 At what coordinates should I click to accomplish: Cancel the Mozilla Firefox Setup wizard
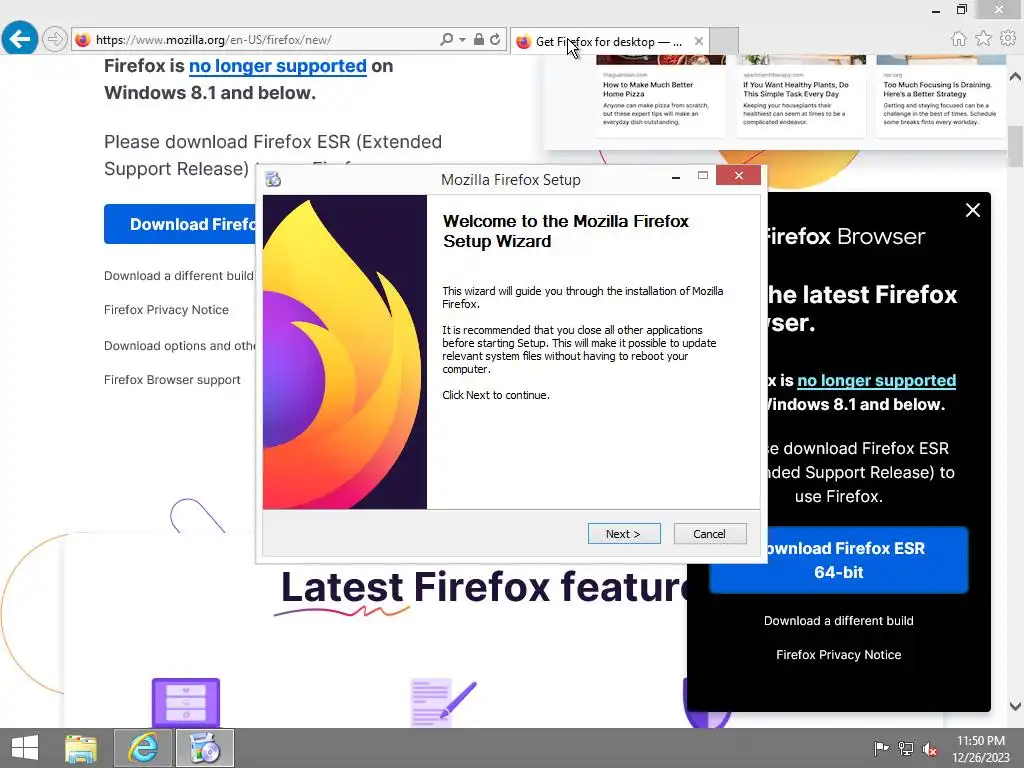coord(709,534)
